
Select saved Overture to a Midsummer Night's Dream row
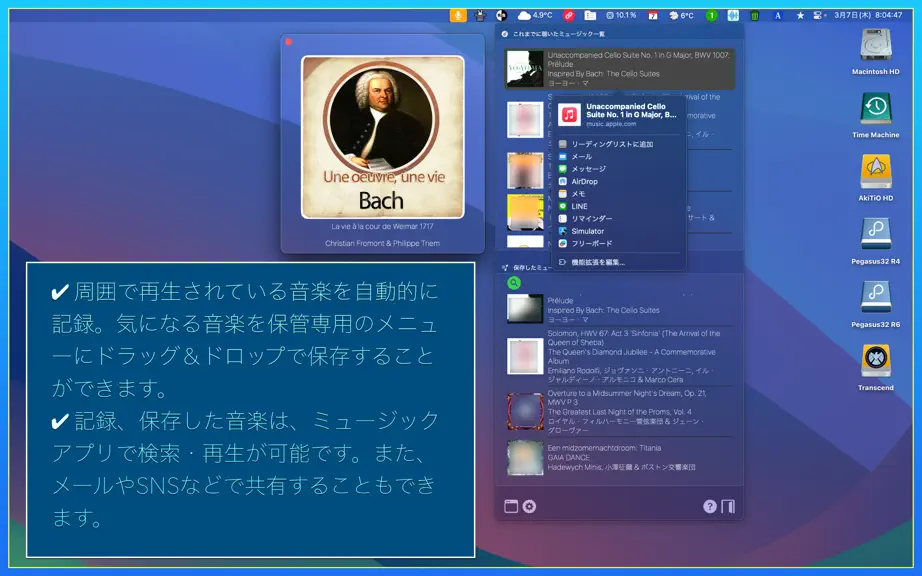tap(620, 411)
